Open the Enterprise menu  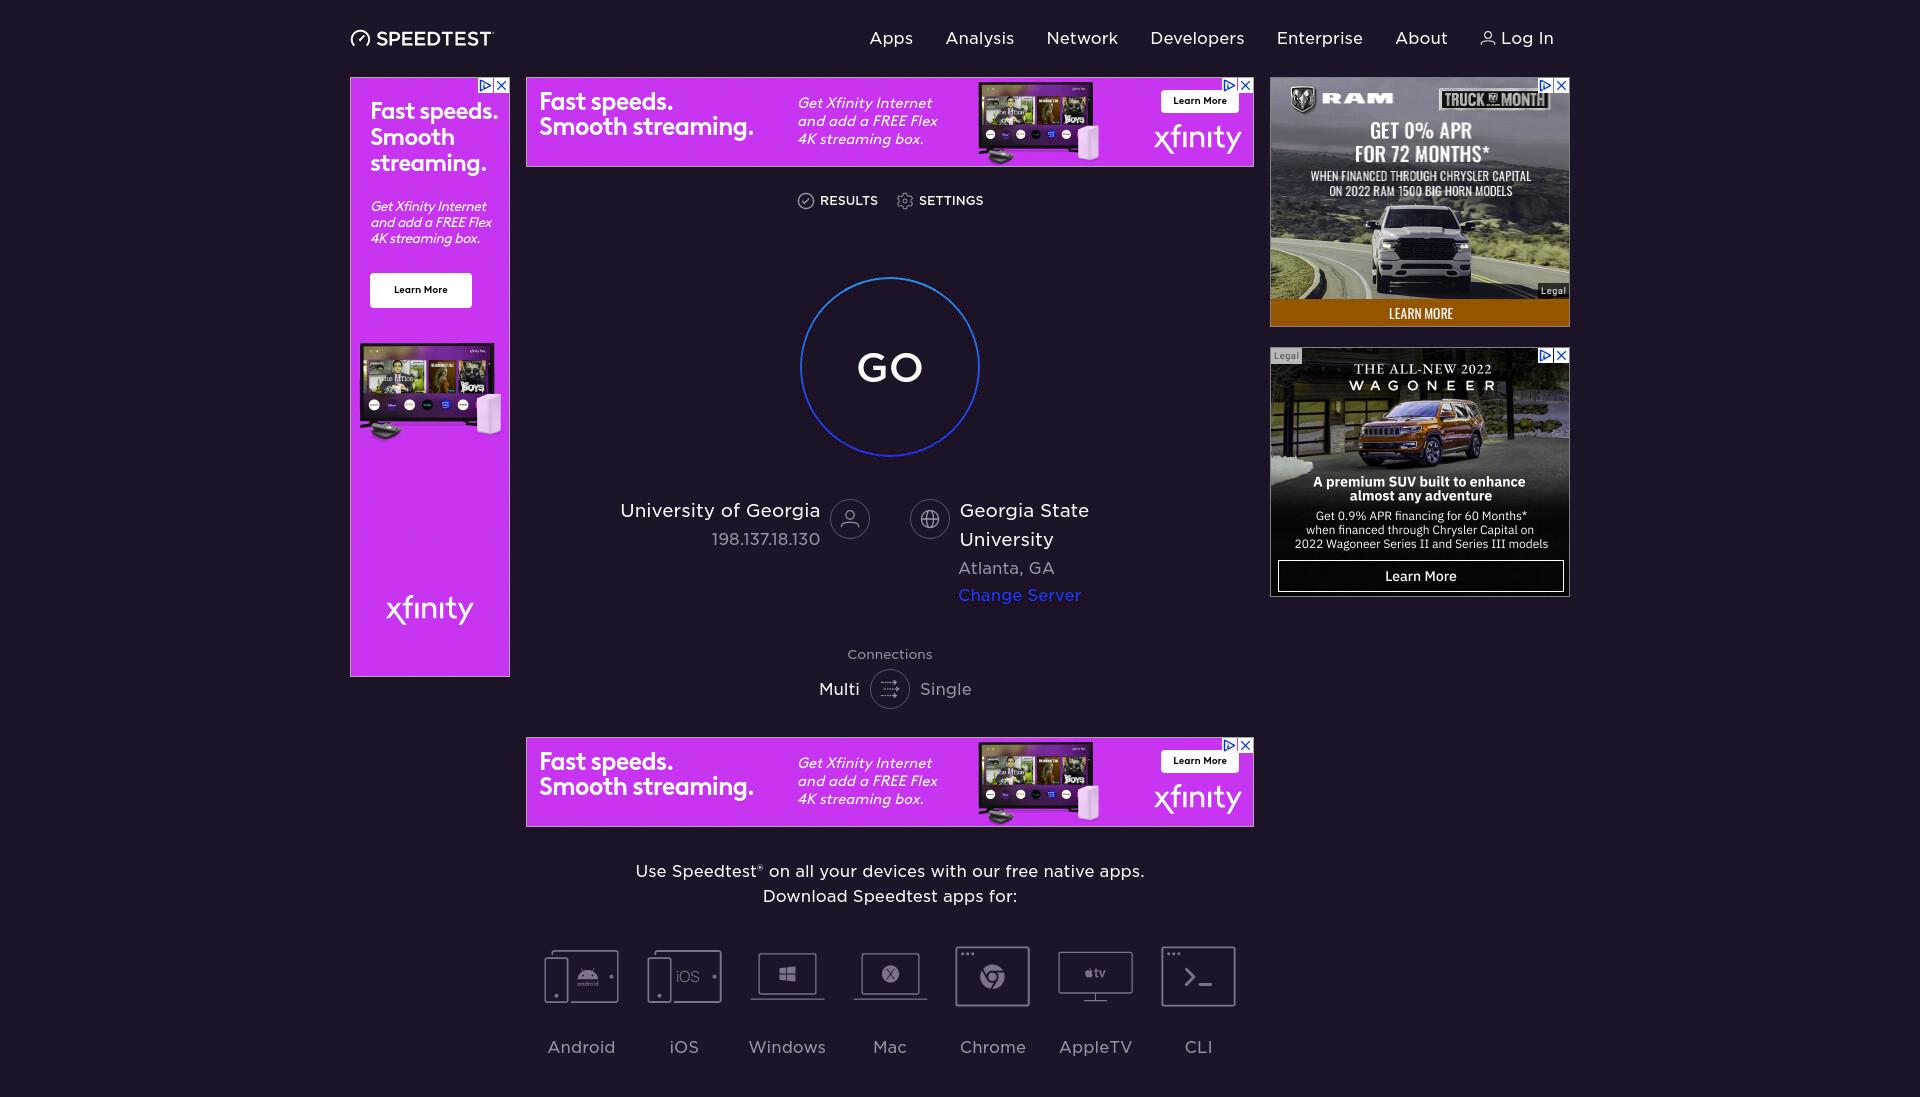point(1319,38)
